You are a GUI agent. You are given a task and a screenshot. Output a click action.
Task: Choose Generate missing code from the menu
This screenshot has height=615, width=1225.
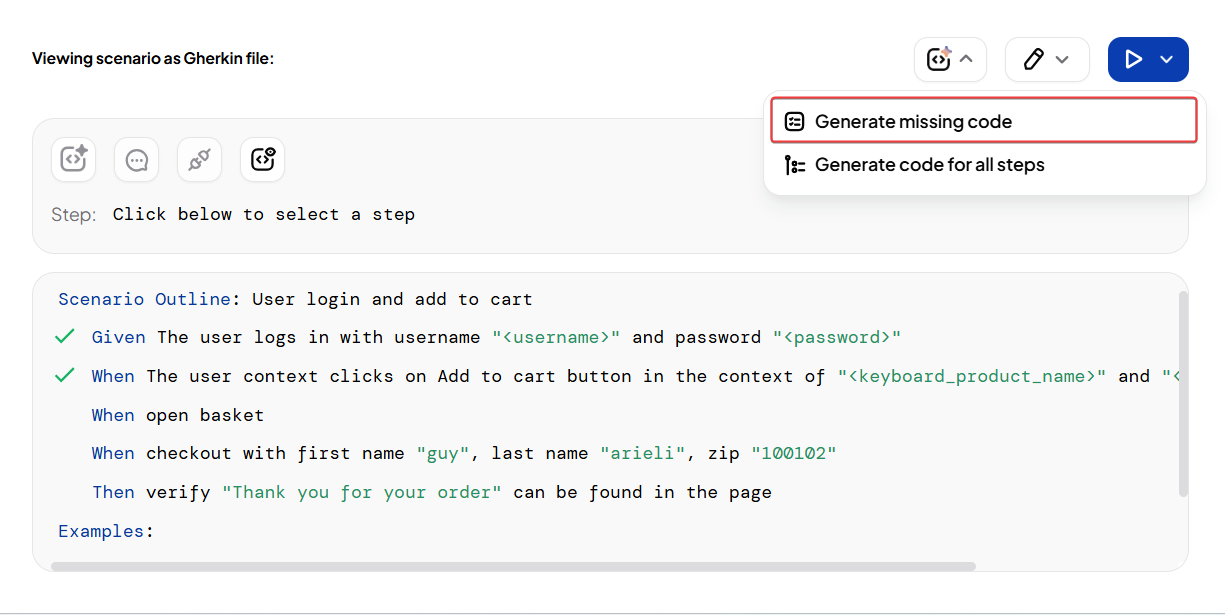pos(913,122)
